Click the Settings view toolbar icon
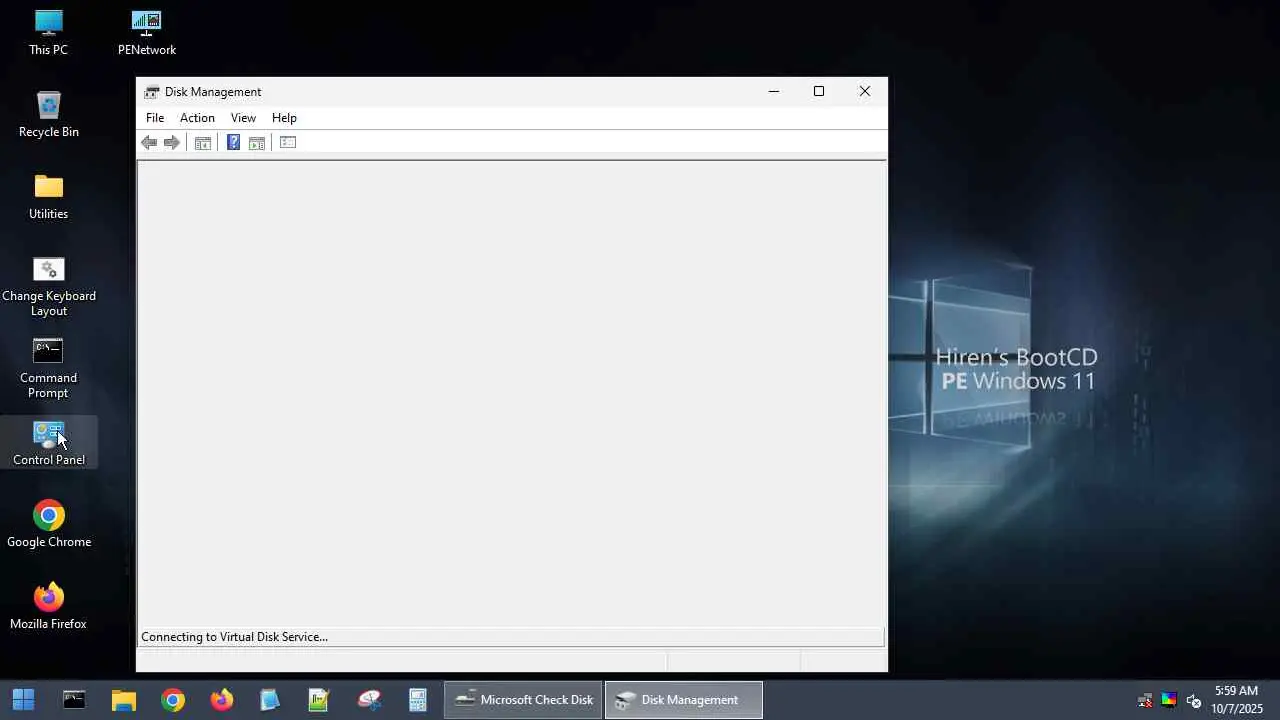Viewport: 1280px width, 720px height. 288,143
